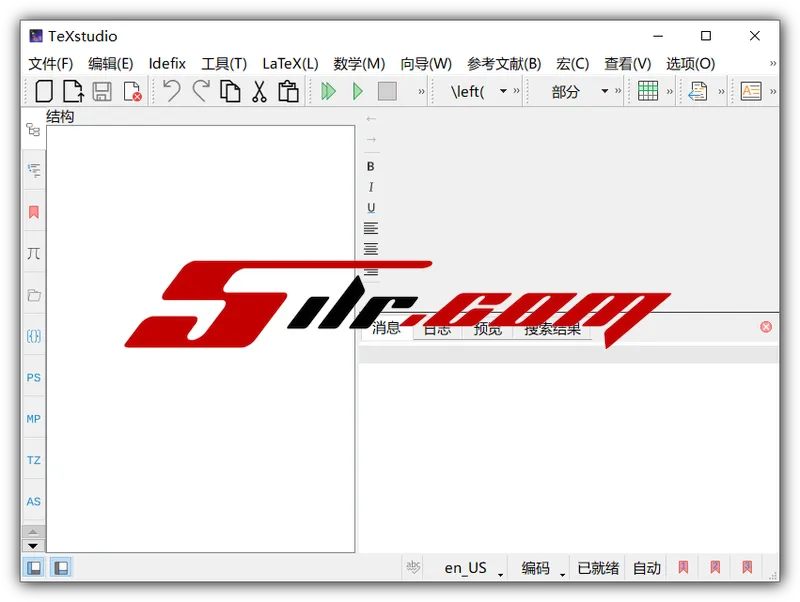Image resolution: width=800 pixels, height=602 pixels.
Task: Click the abc spell check icon
Action: point(413,567)
